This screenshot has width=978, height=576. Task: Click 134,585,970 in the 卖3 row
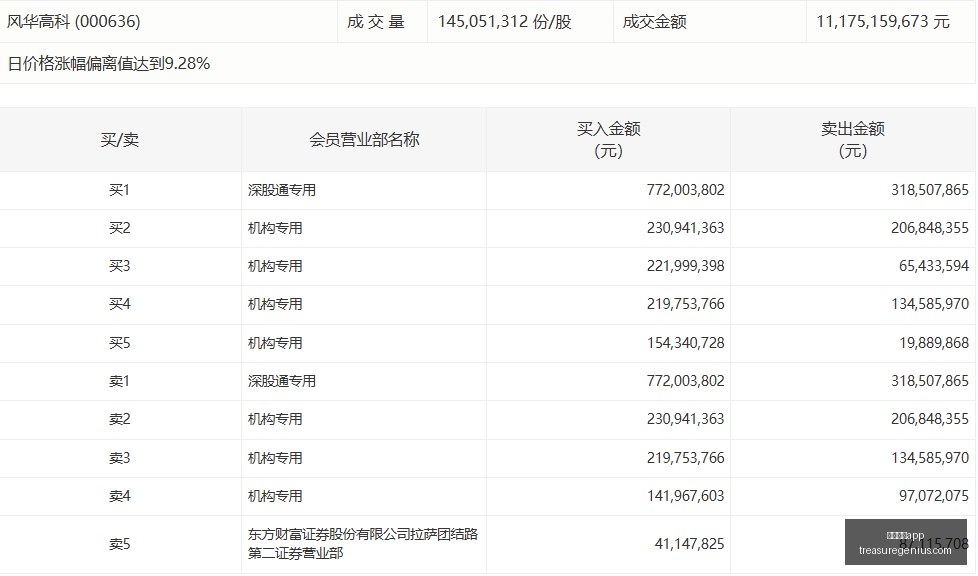(x=930, y=458)
